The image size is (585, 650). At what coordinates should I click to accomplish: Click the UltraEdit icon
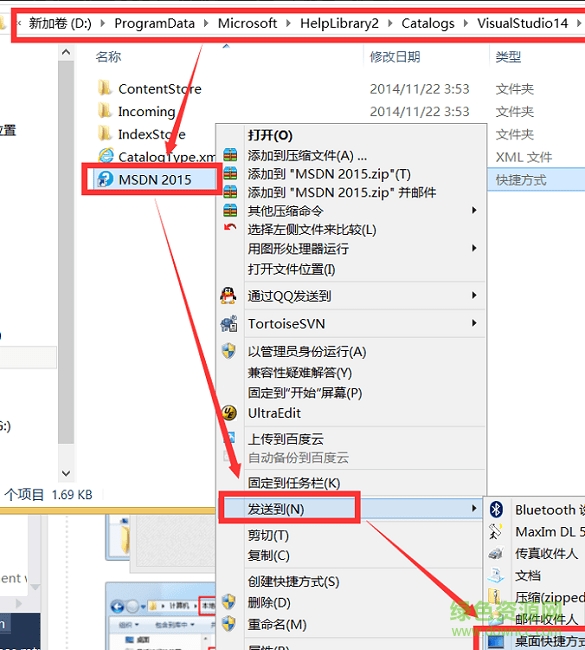coord(229,412)
